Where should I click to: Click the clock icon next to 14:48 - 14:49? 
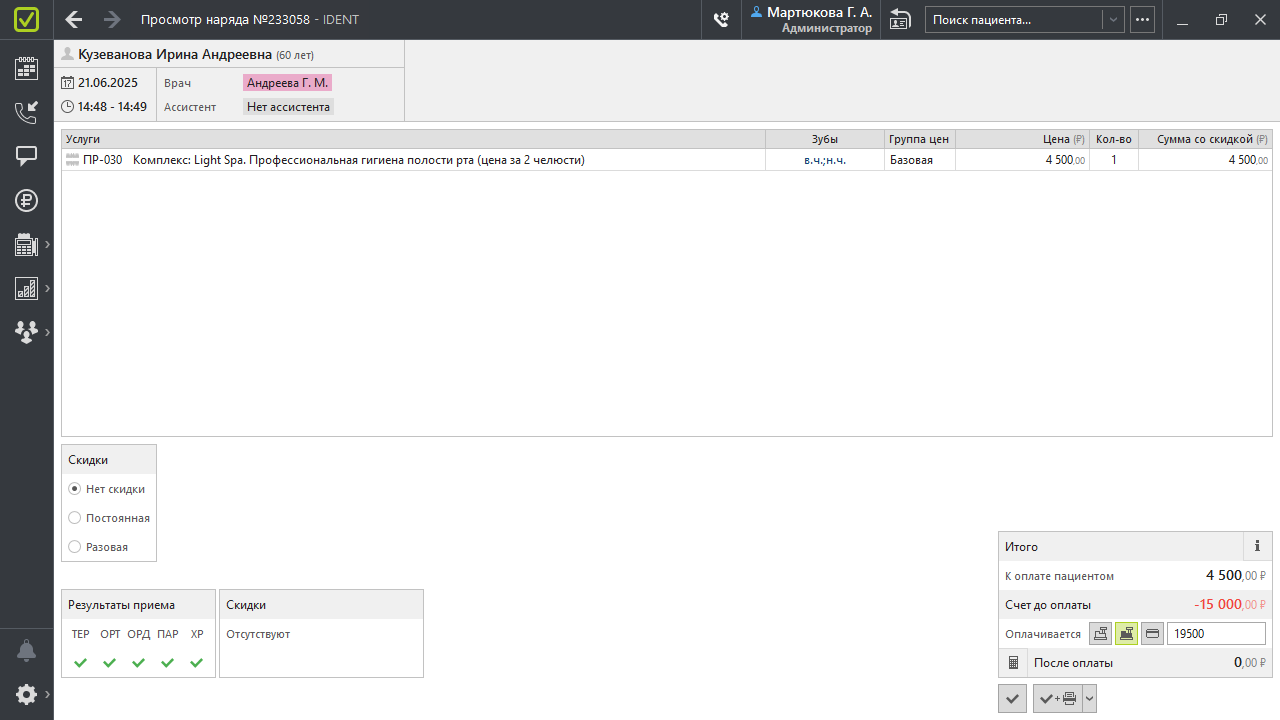point(68,106)
